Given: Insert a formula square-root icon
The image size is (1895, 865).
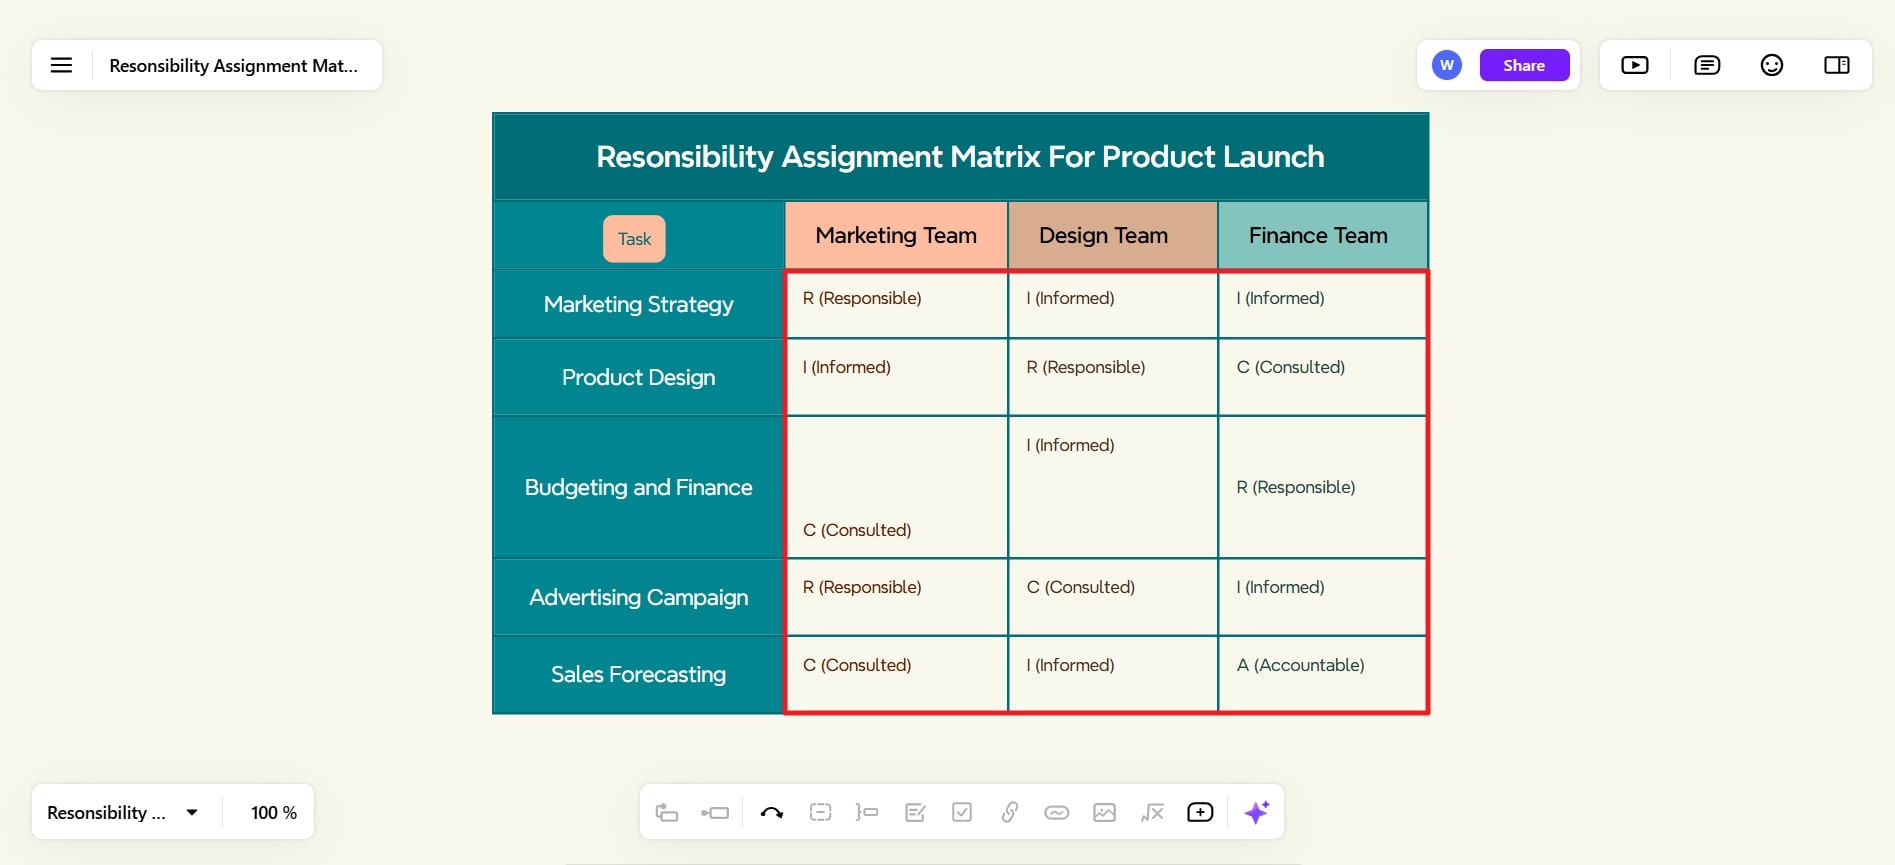Looking at the screenshot, I should click(x=1152, y=812).
